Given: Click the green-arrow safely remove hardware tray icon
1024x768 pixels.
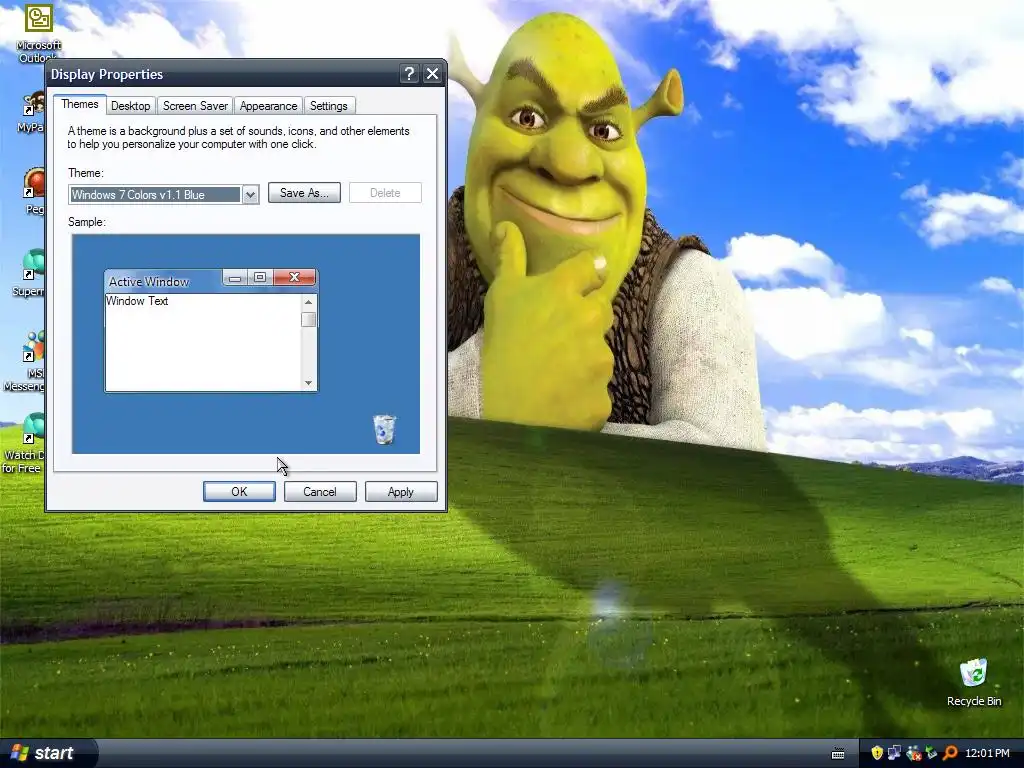Looking at the screenshot, I should 931,753.
